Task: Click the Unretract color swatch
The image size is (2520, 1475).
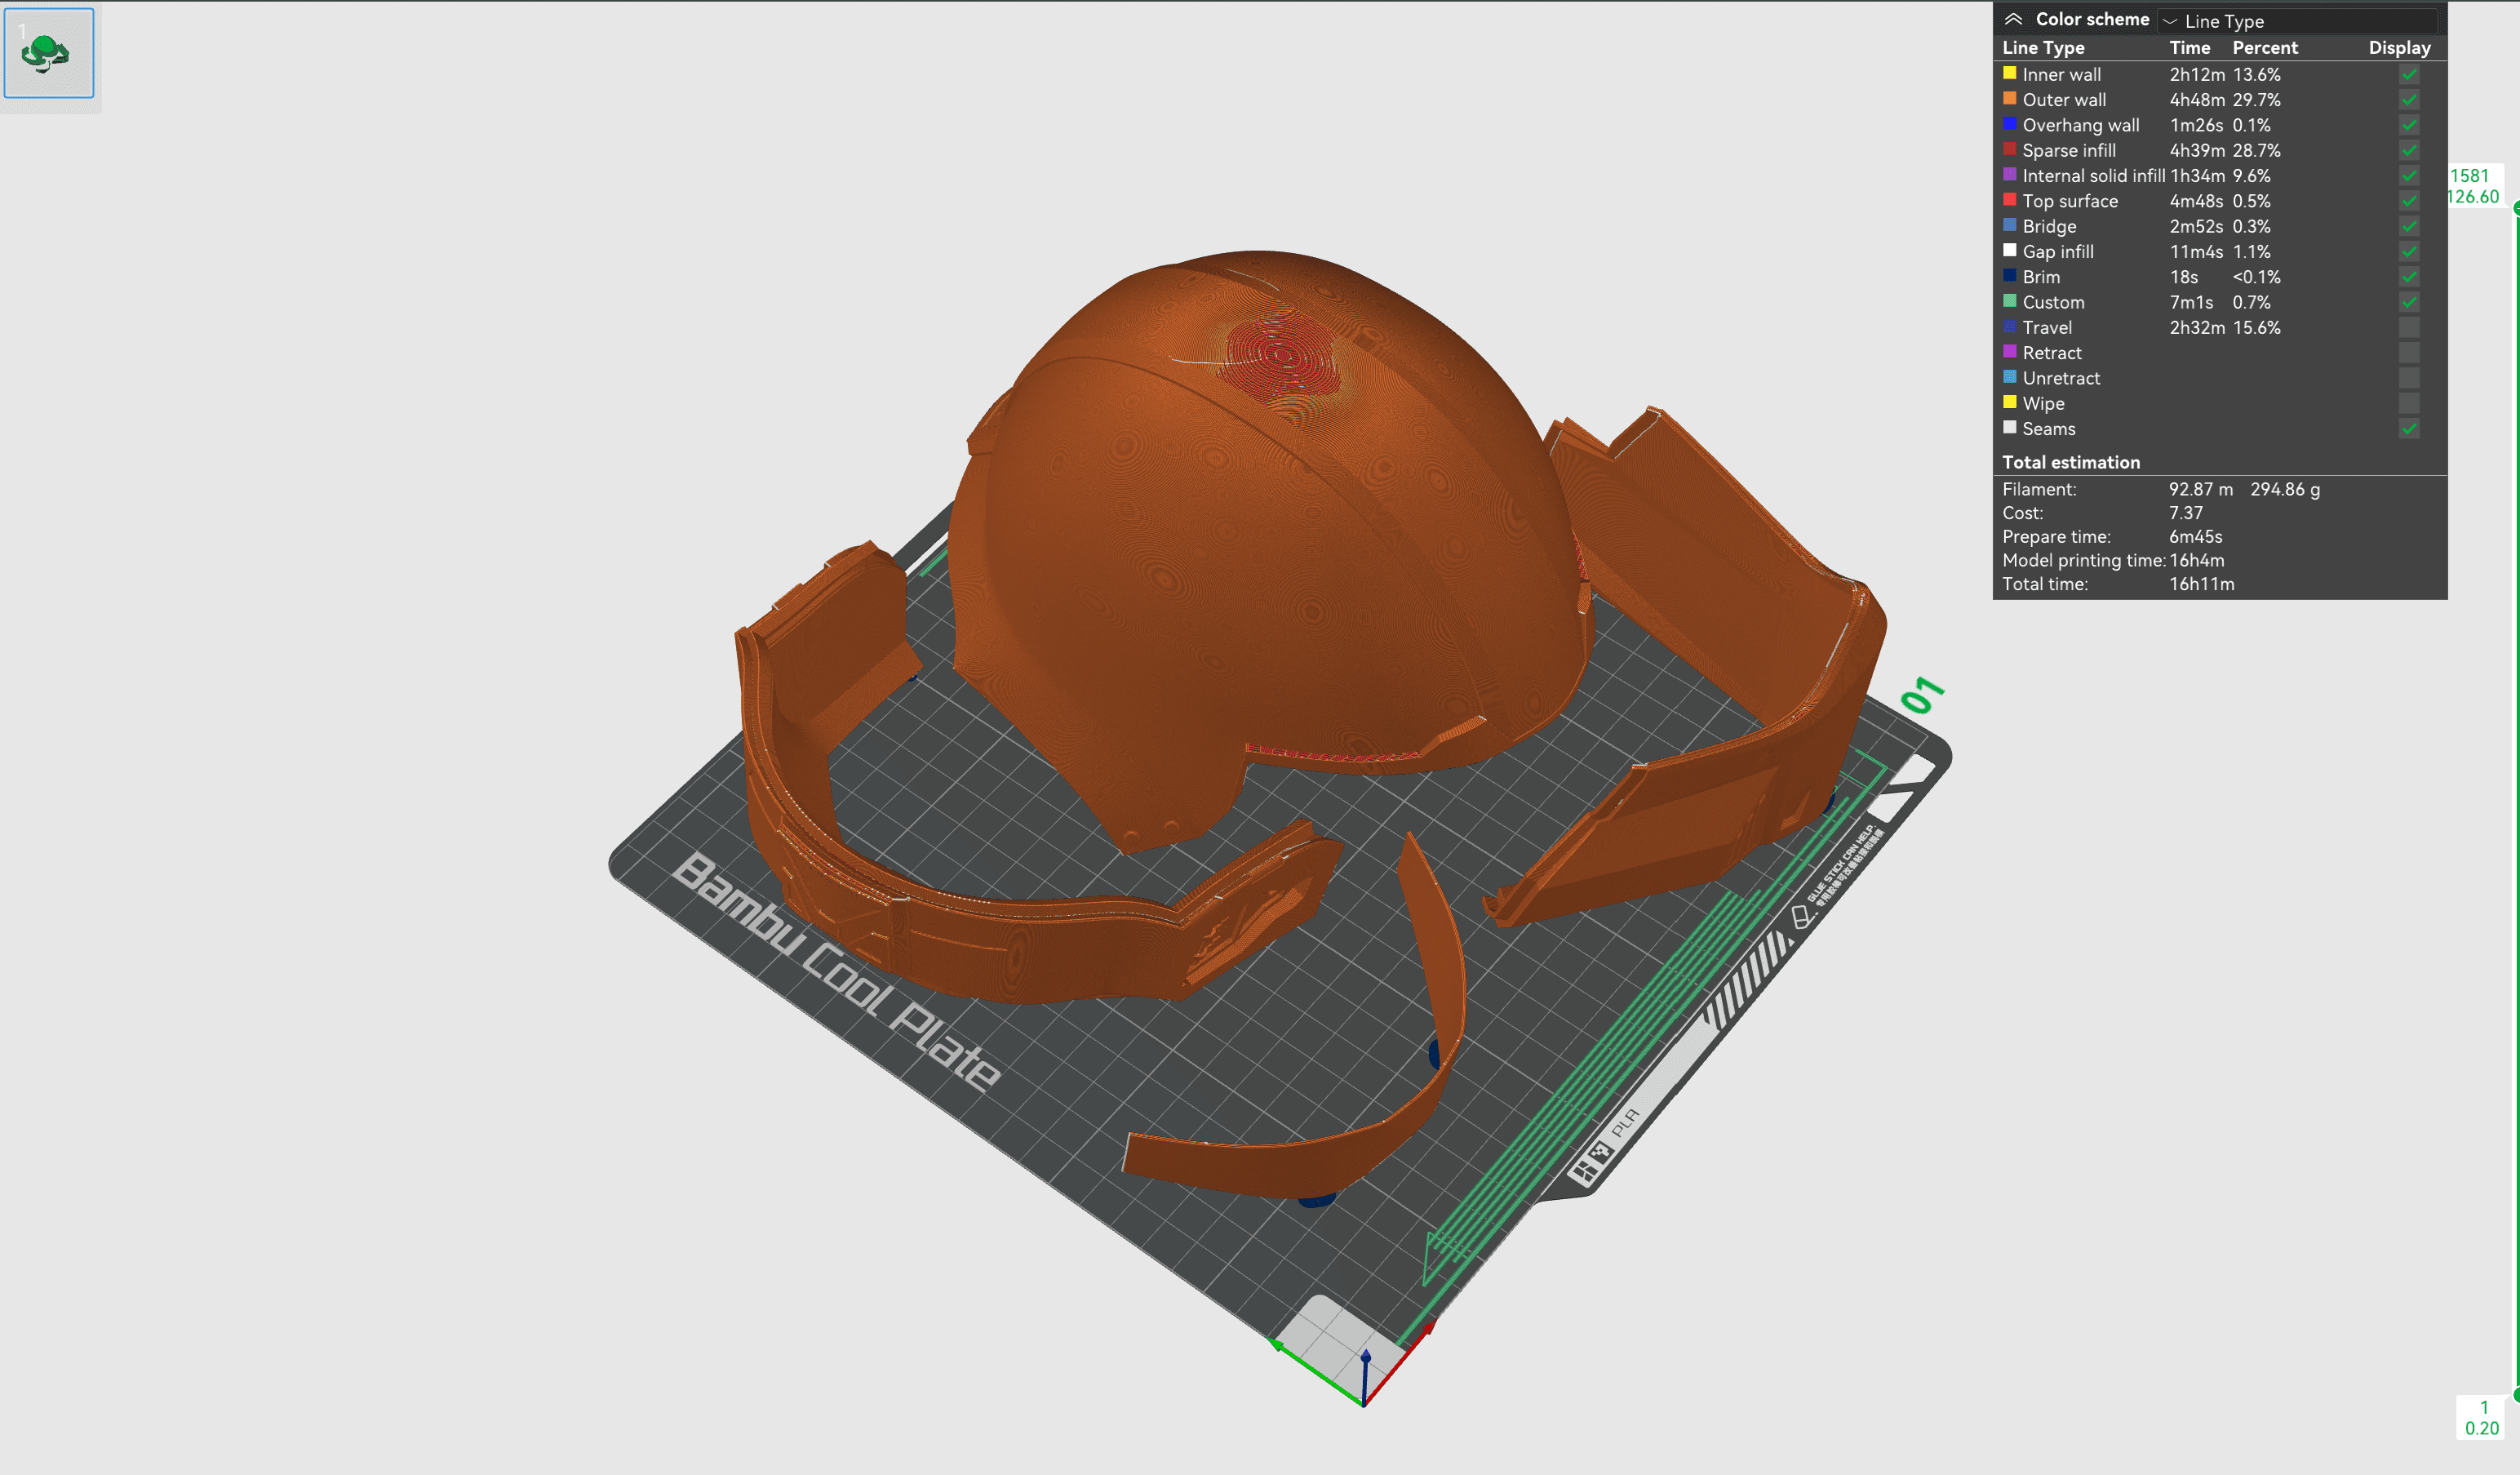Action: [2010, 377]
